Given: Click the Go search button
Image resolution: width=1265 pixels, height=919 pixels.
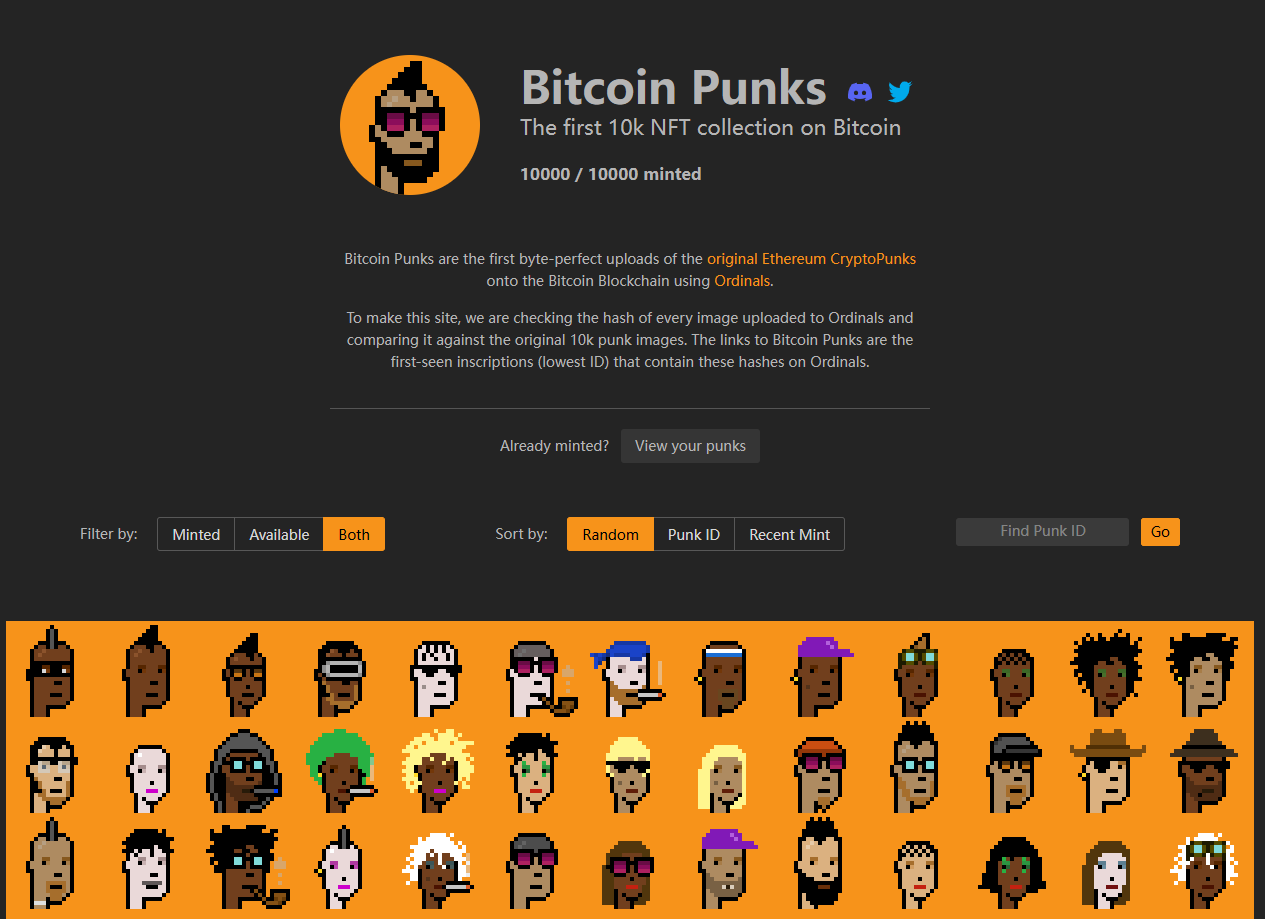Looking at the screenshot, I should point(1160,532).
